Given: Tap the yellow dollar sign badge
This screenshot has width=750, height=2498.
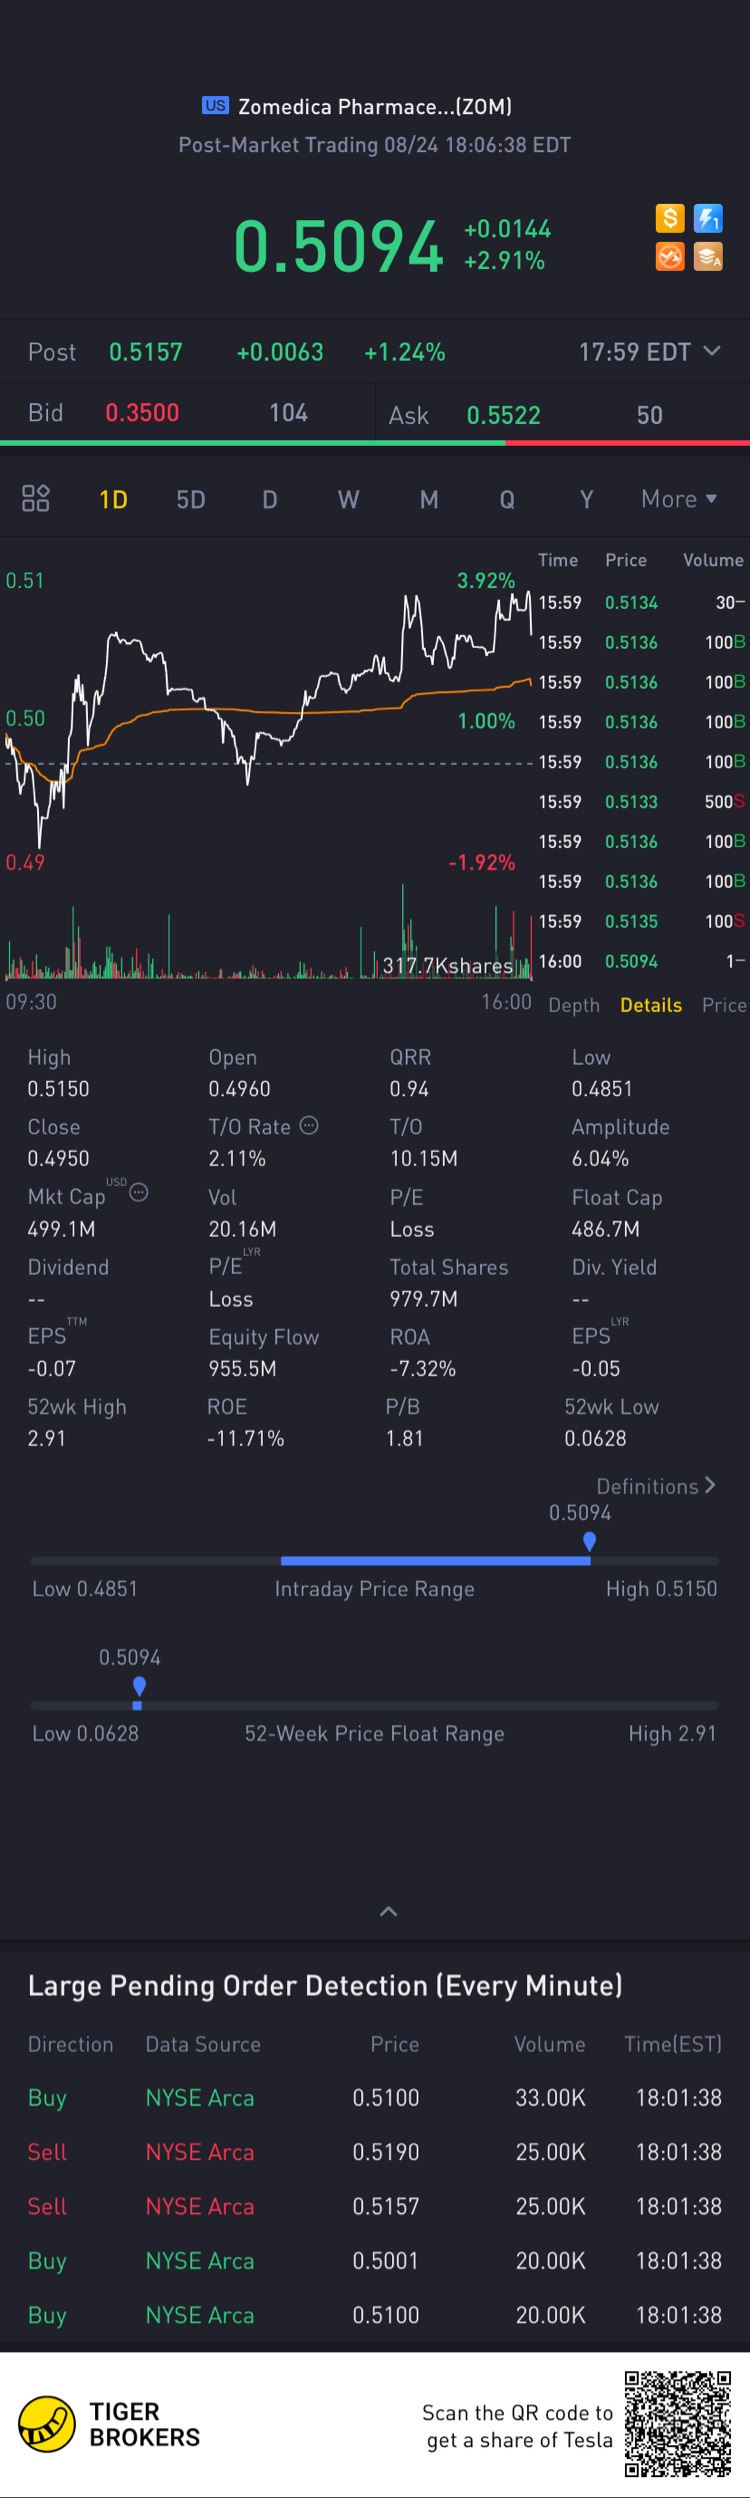Looking at the screenshot, I should click(670, 218).
